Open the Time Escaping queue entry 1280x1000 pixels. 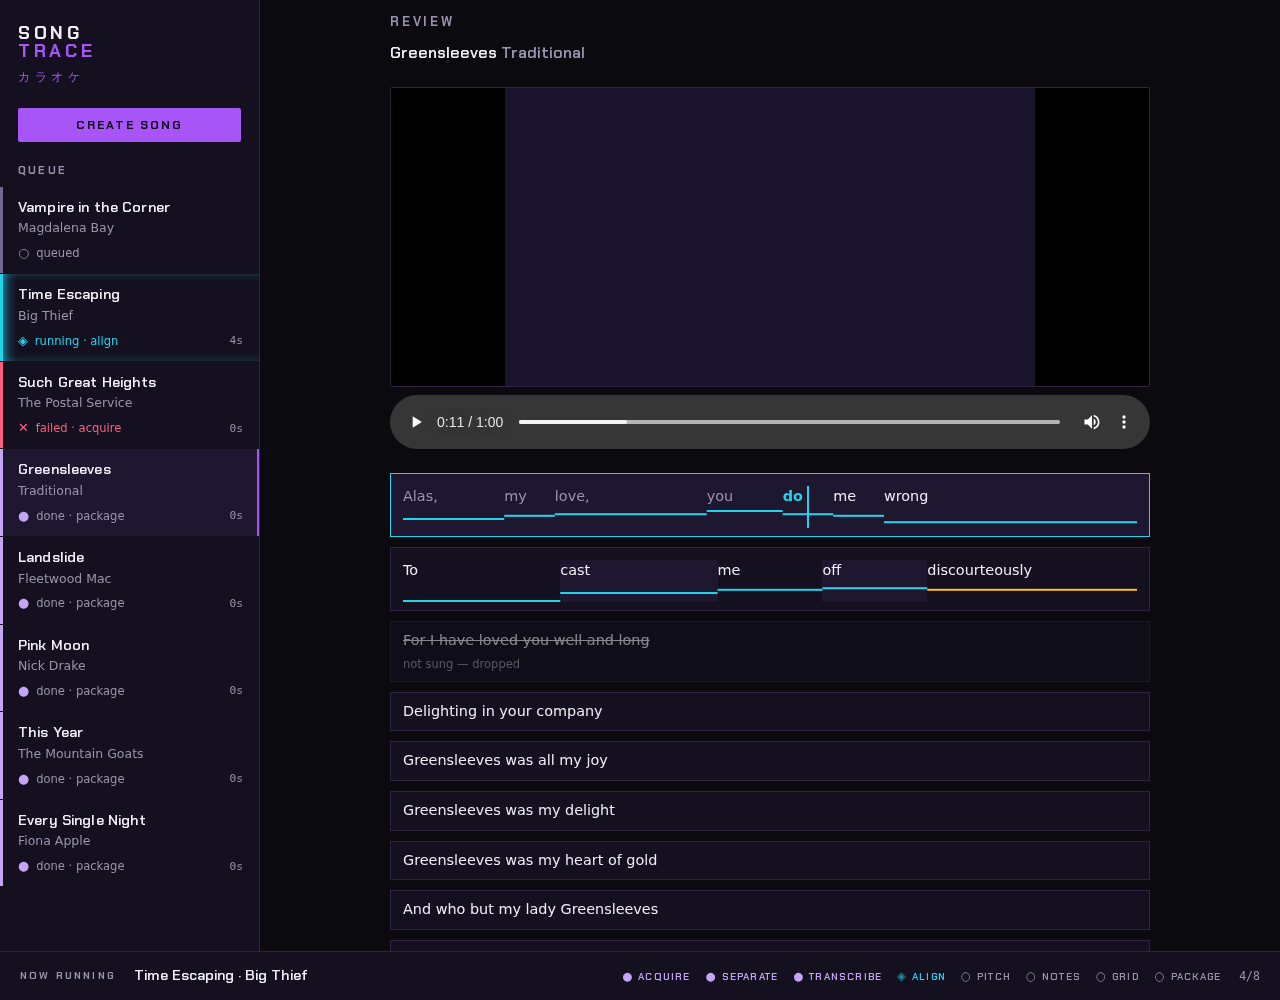tap(130, 317)
